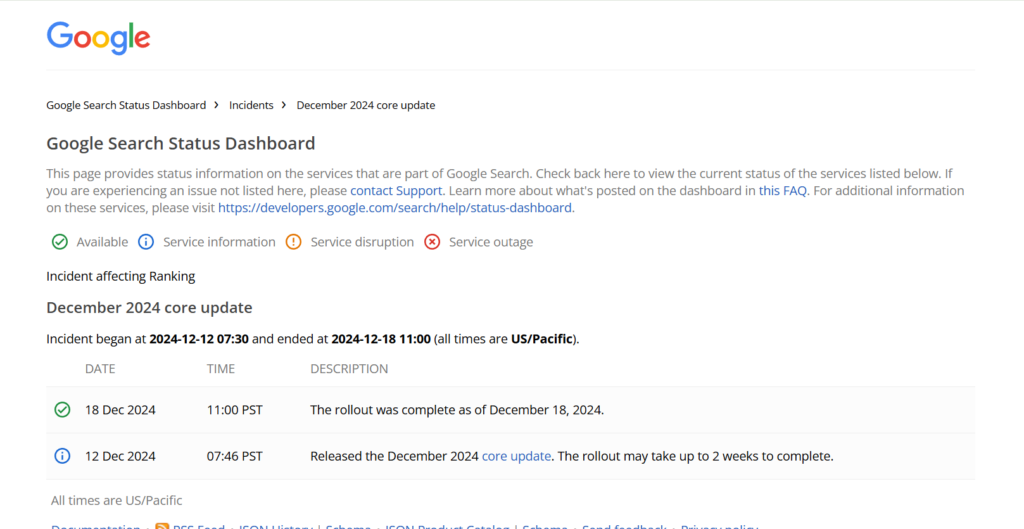Click the red Service outage legend icon
The image size is (1024, 529).
(x=432, y=242)
